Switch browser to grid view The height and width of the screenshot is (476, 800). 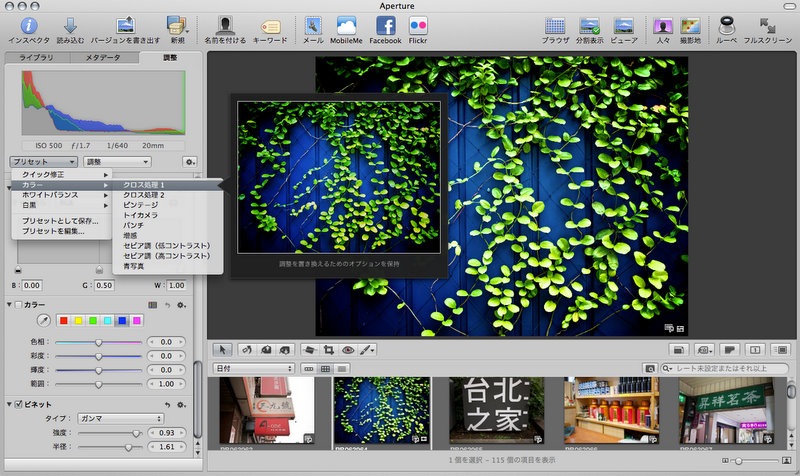coord(325,368)
